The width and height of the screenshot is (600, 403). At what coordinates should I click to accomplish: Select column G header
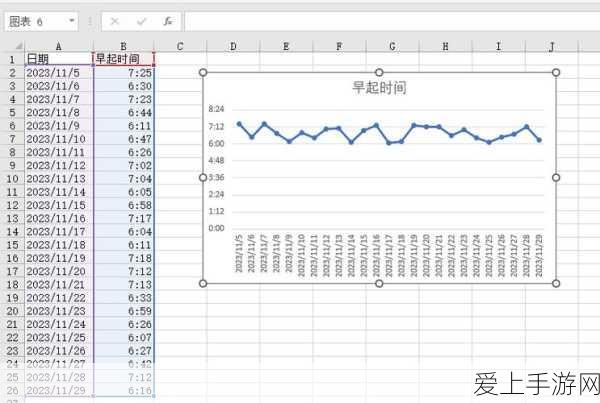[392, 46]
